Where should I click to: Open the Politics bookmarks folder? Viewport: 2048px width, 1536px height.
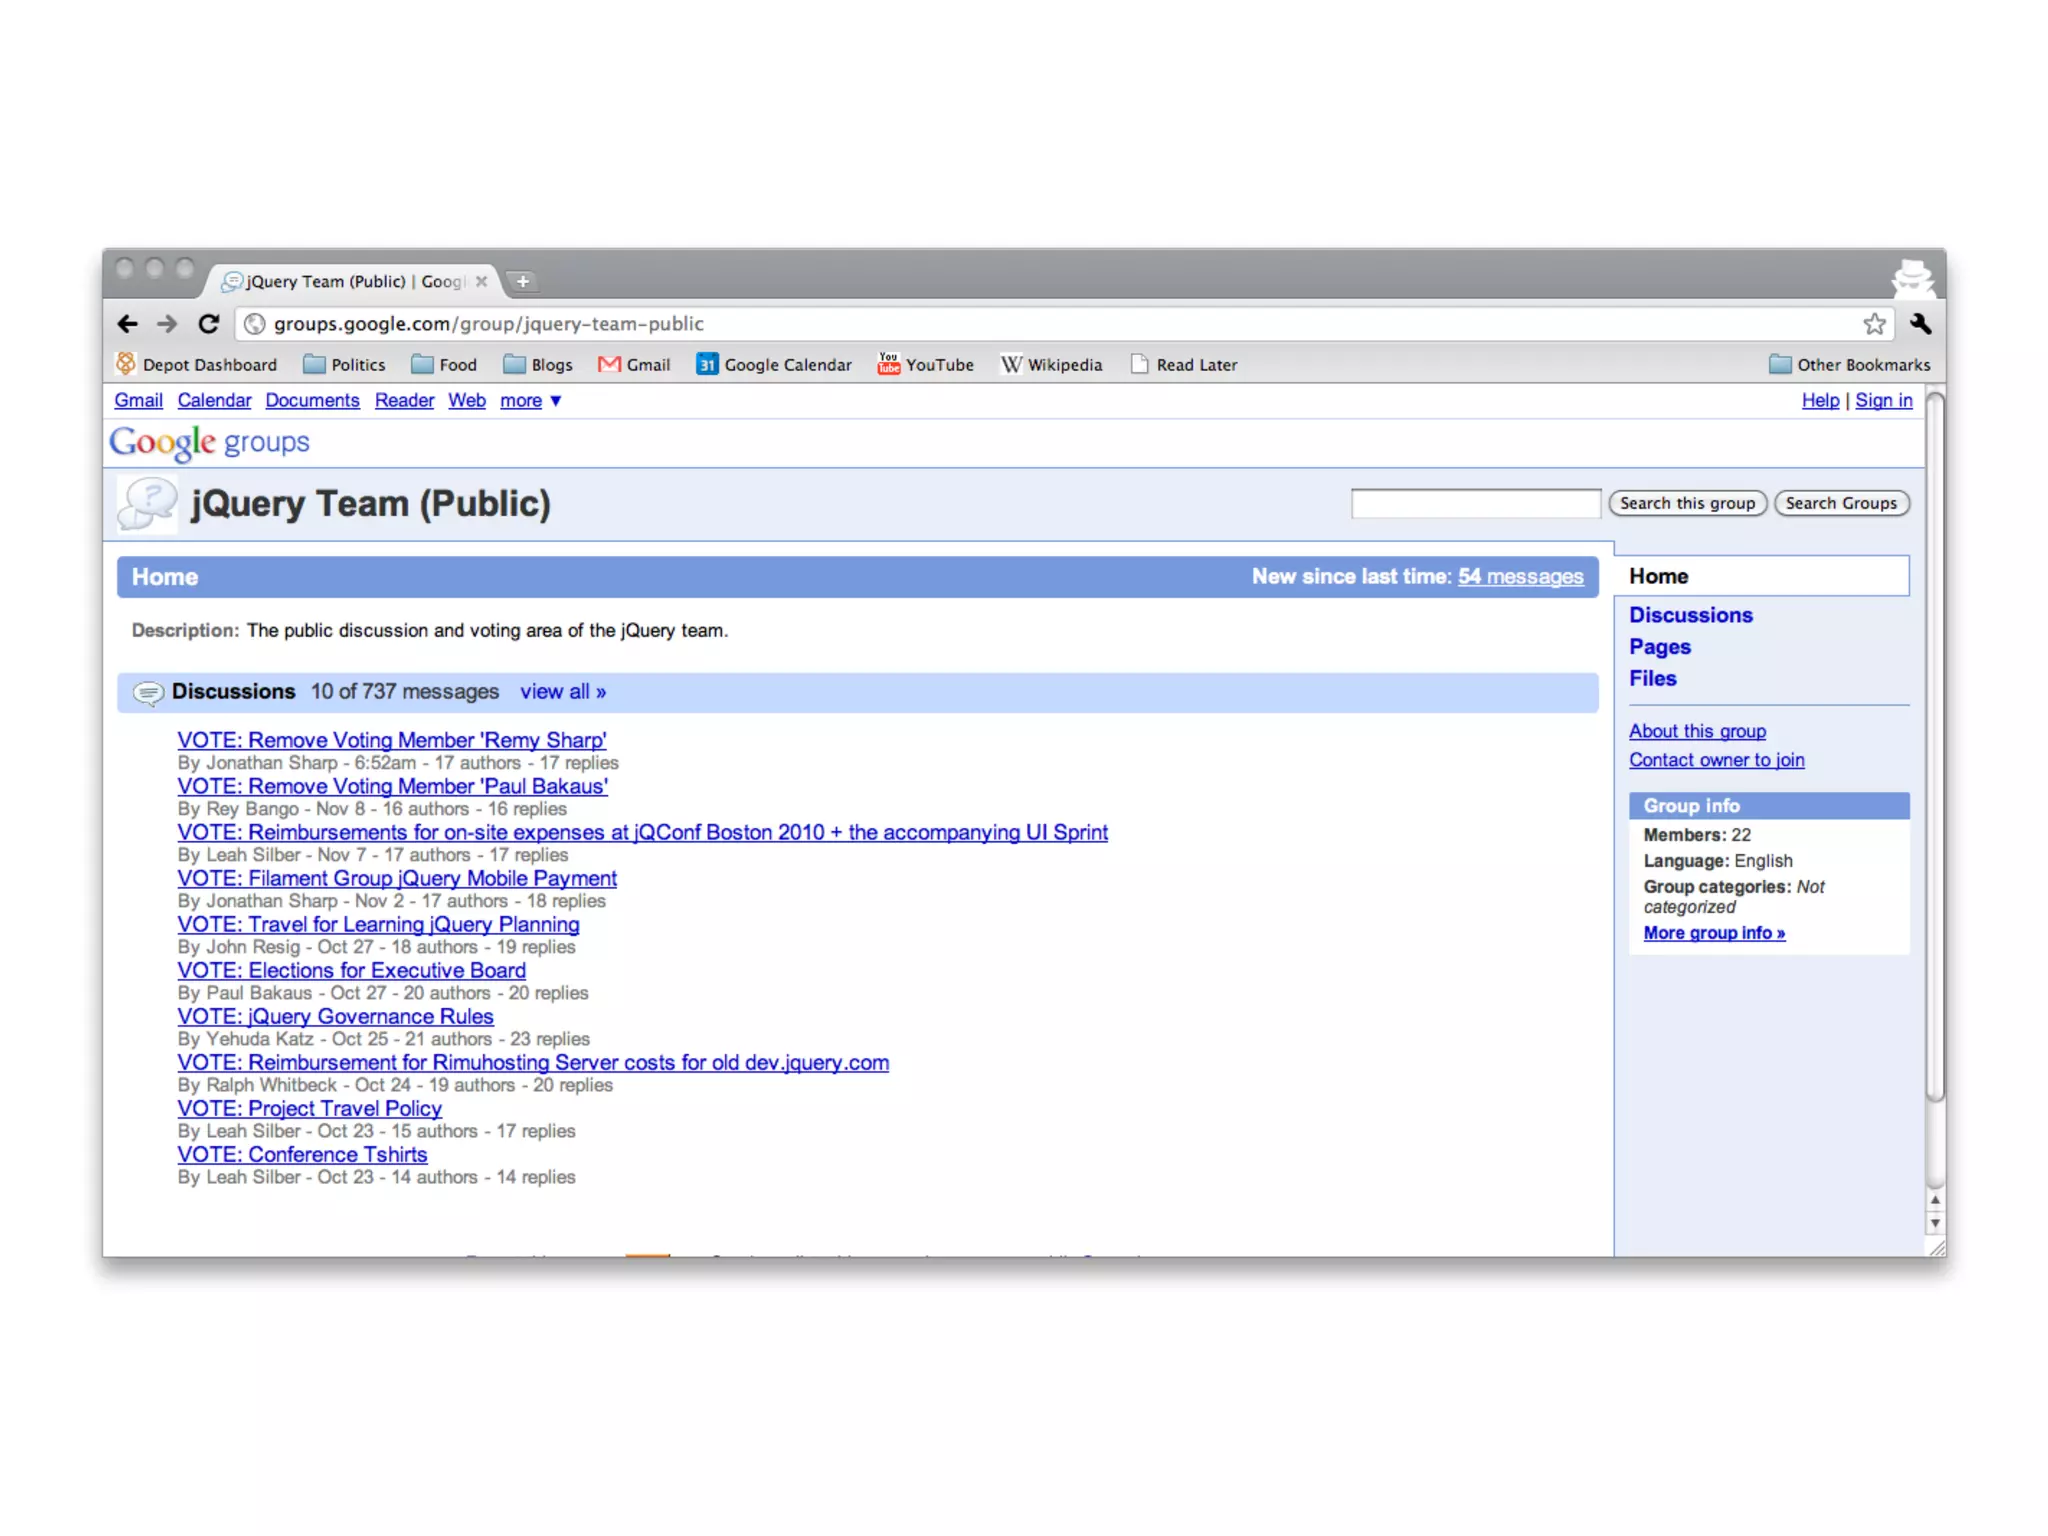pos(344,365)
